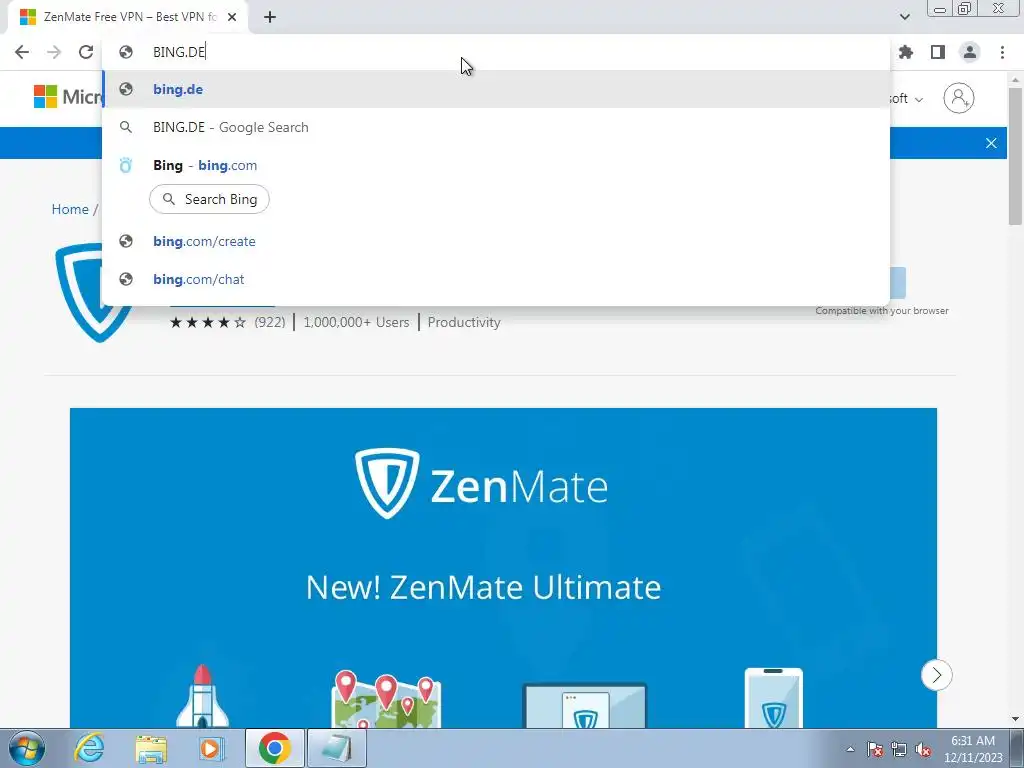The width and height of the screenshot is (1024, 768).
Task: Click the (922) ratings count
Action: (270, 322)
